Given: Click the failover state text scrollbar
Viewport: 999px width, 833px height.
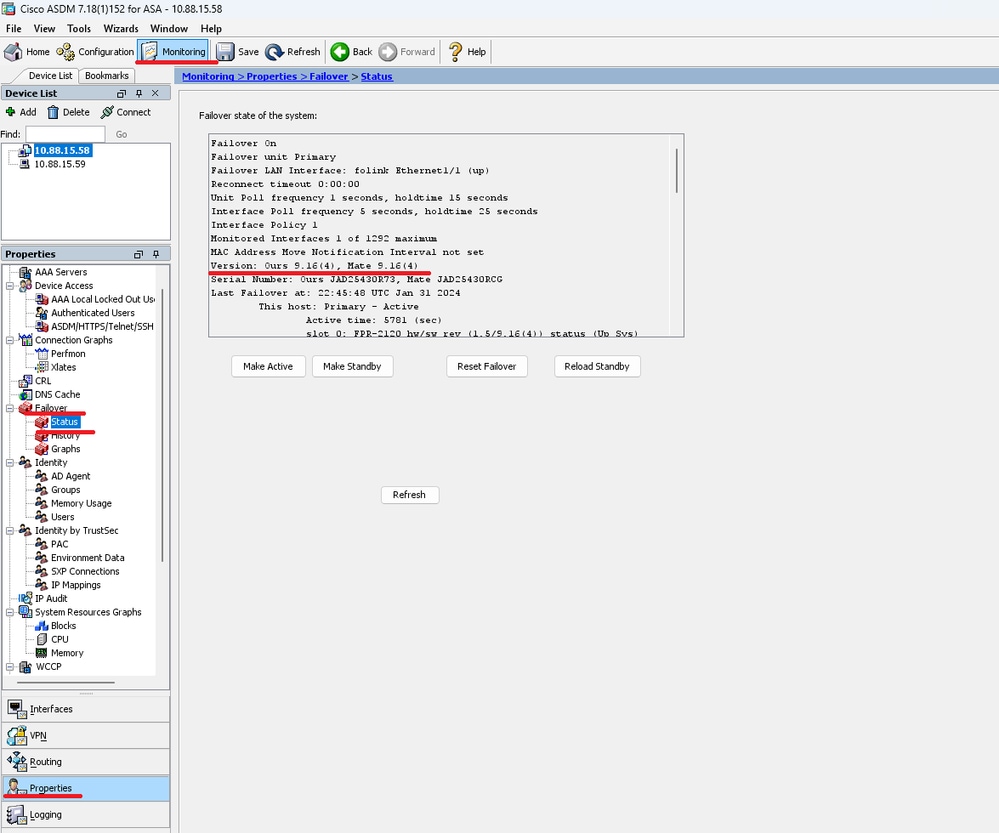Looking at the screenshot, I should pos(676,171).
